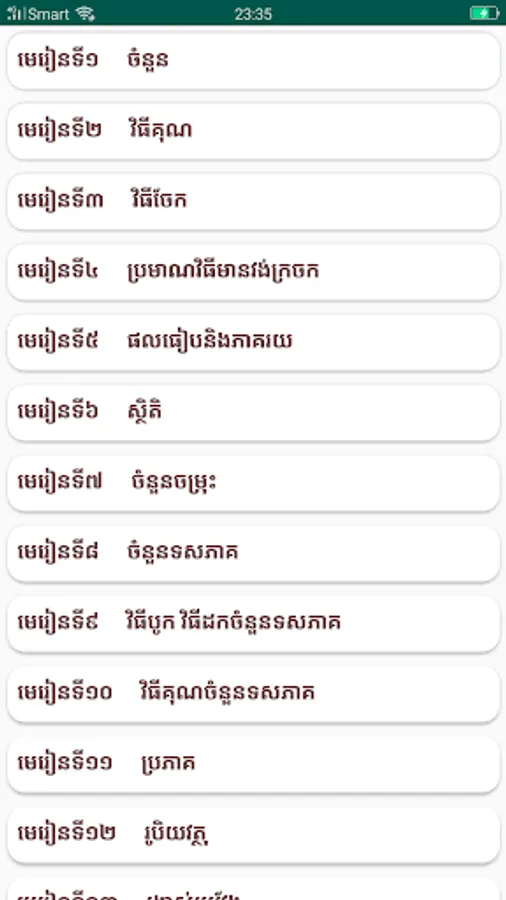Open lesson 4 ប្រមាណវិធីមានវង់ក្រចក

tap(253, 272)
